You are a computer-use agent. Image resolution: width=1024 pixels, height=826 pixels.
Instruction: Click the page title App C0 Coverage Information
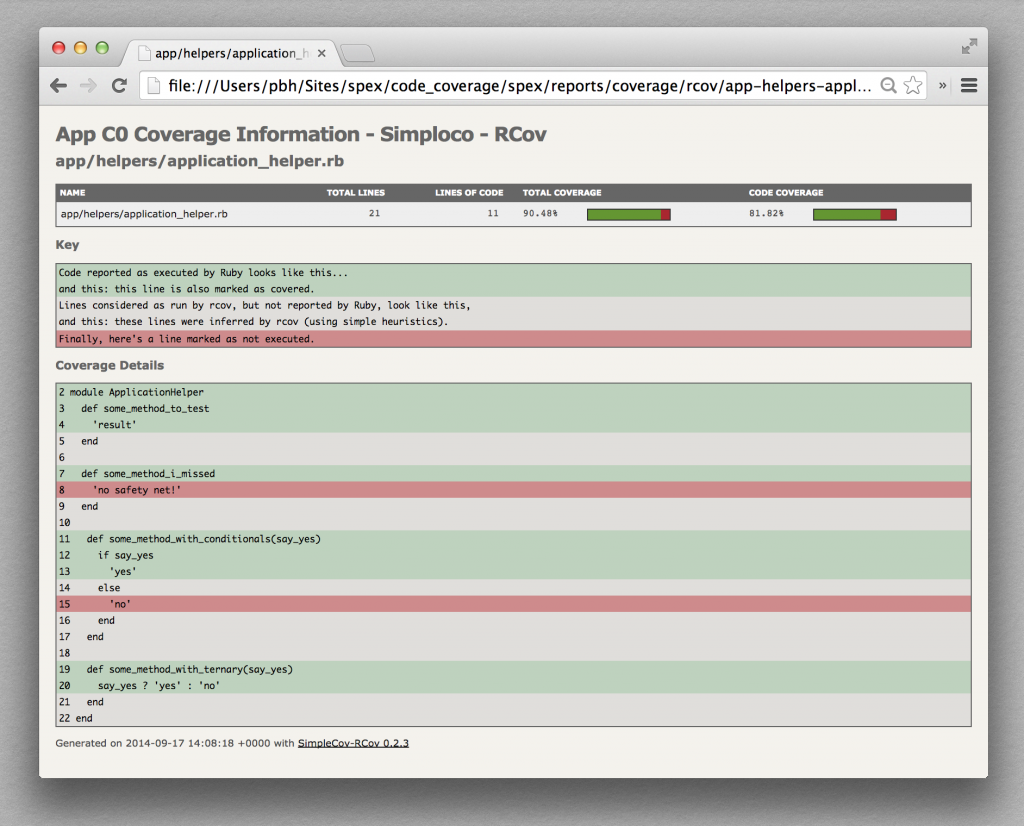301,135
